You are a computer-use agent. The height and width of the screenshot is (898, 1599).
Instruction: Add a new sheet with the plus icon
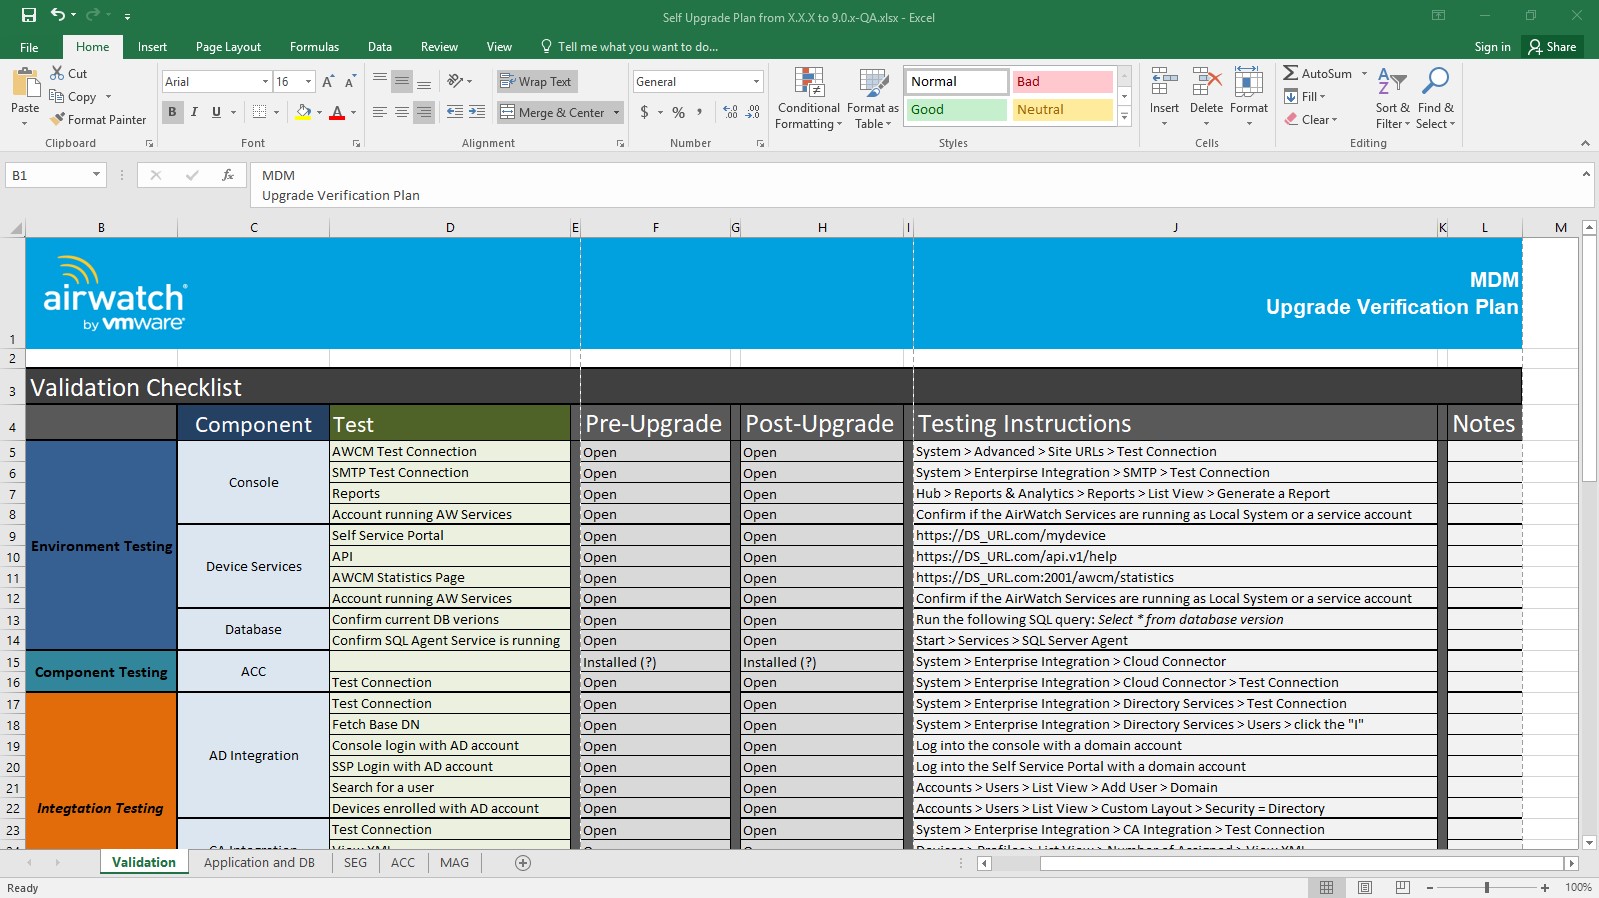pyautogui.click(x=523, y=863)
